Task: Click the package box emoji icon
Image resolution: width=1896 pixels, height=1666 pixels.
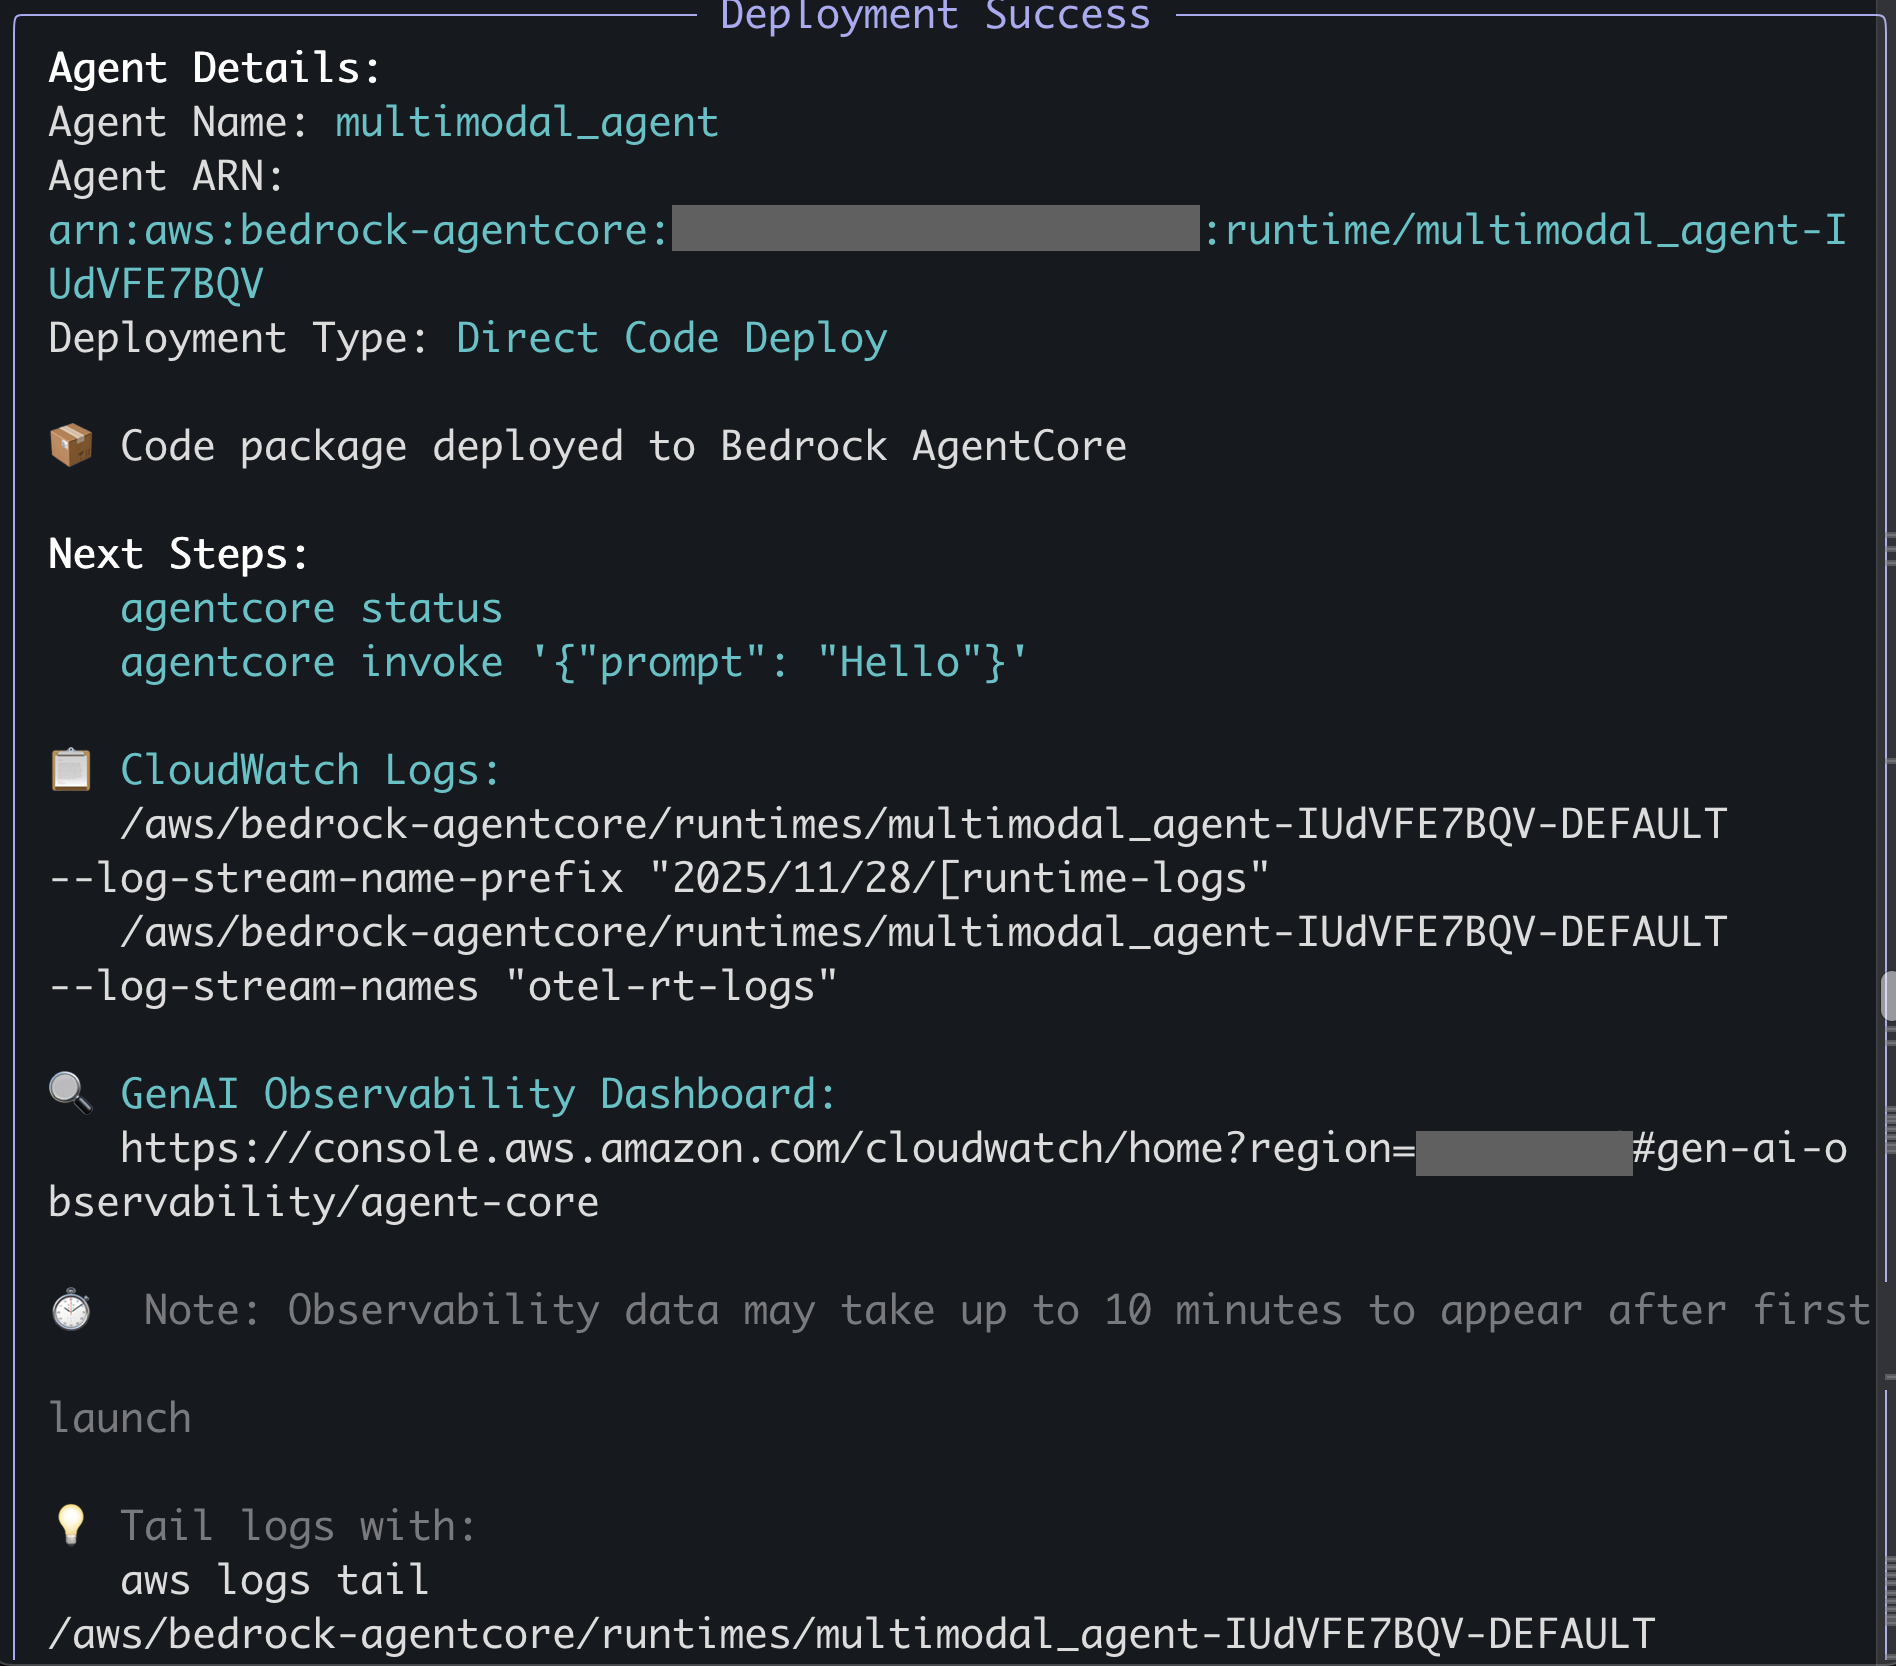Action: (x=71, y=446)
